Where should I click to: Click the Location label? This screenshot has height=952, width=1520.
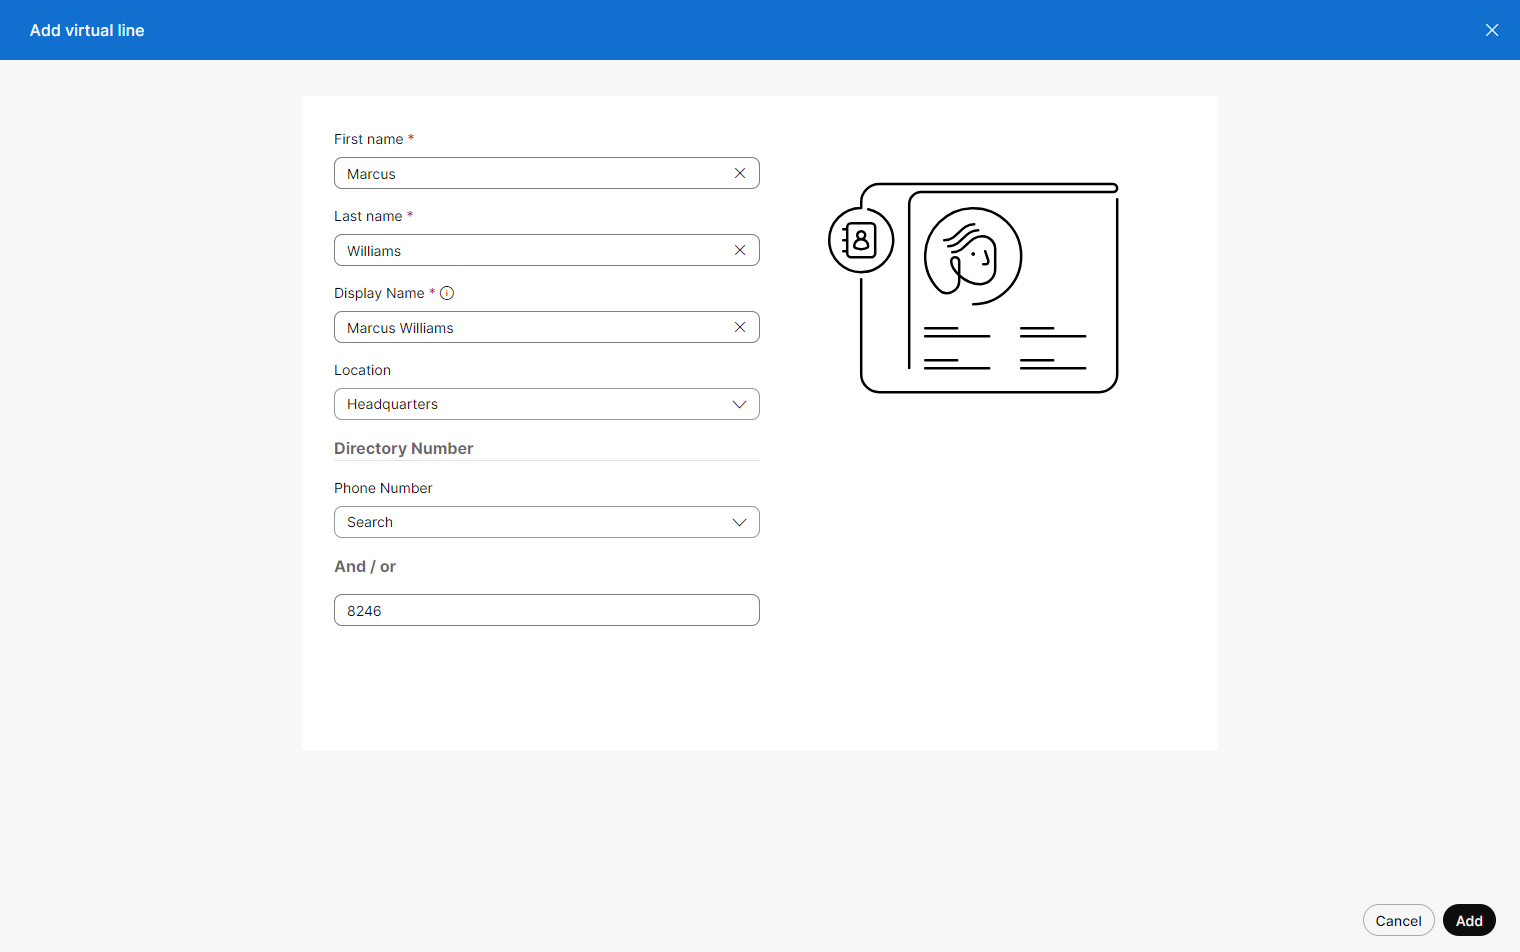pos(362,370)
